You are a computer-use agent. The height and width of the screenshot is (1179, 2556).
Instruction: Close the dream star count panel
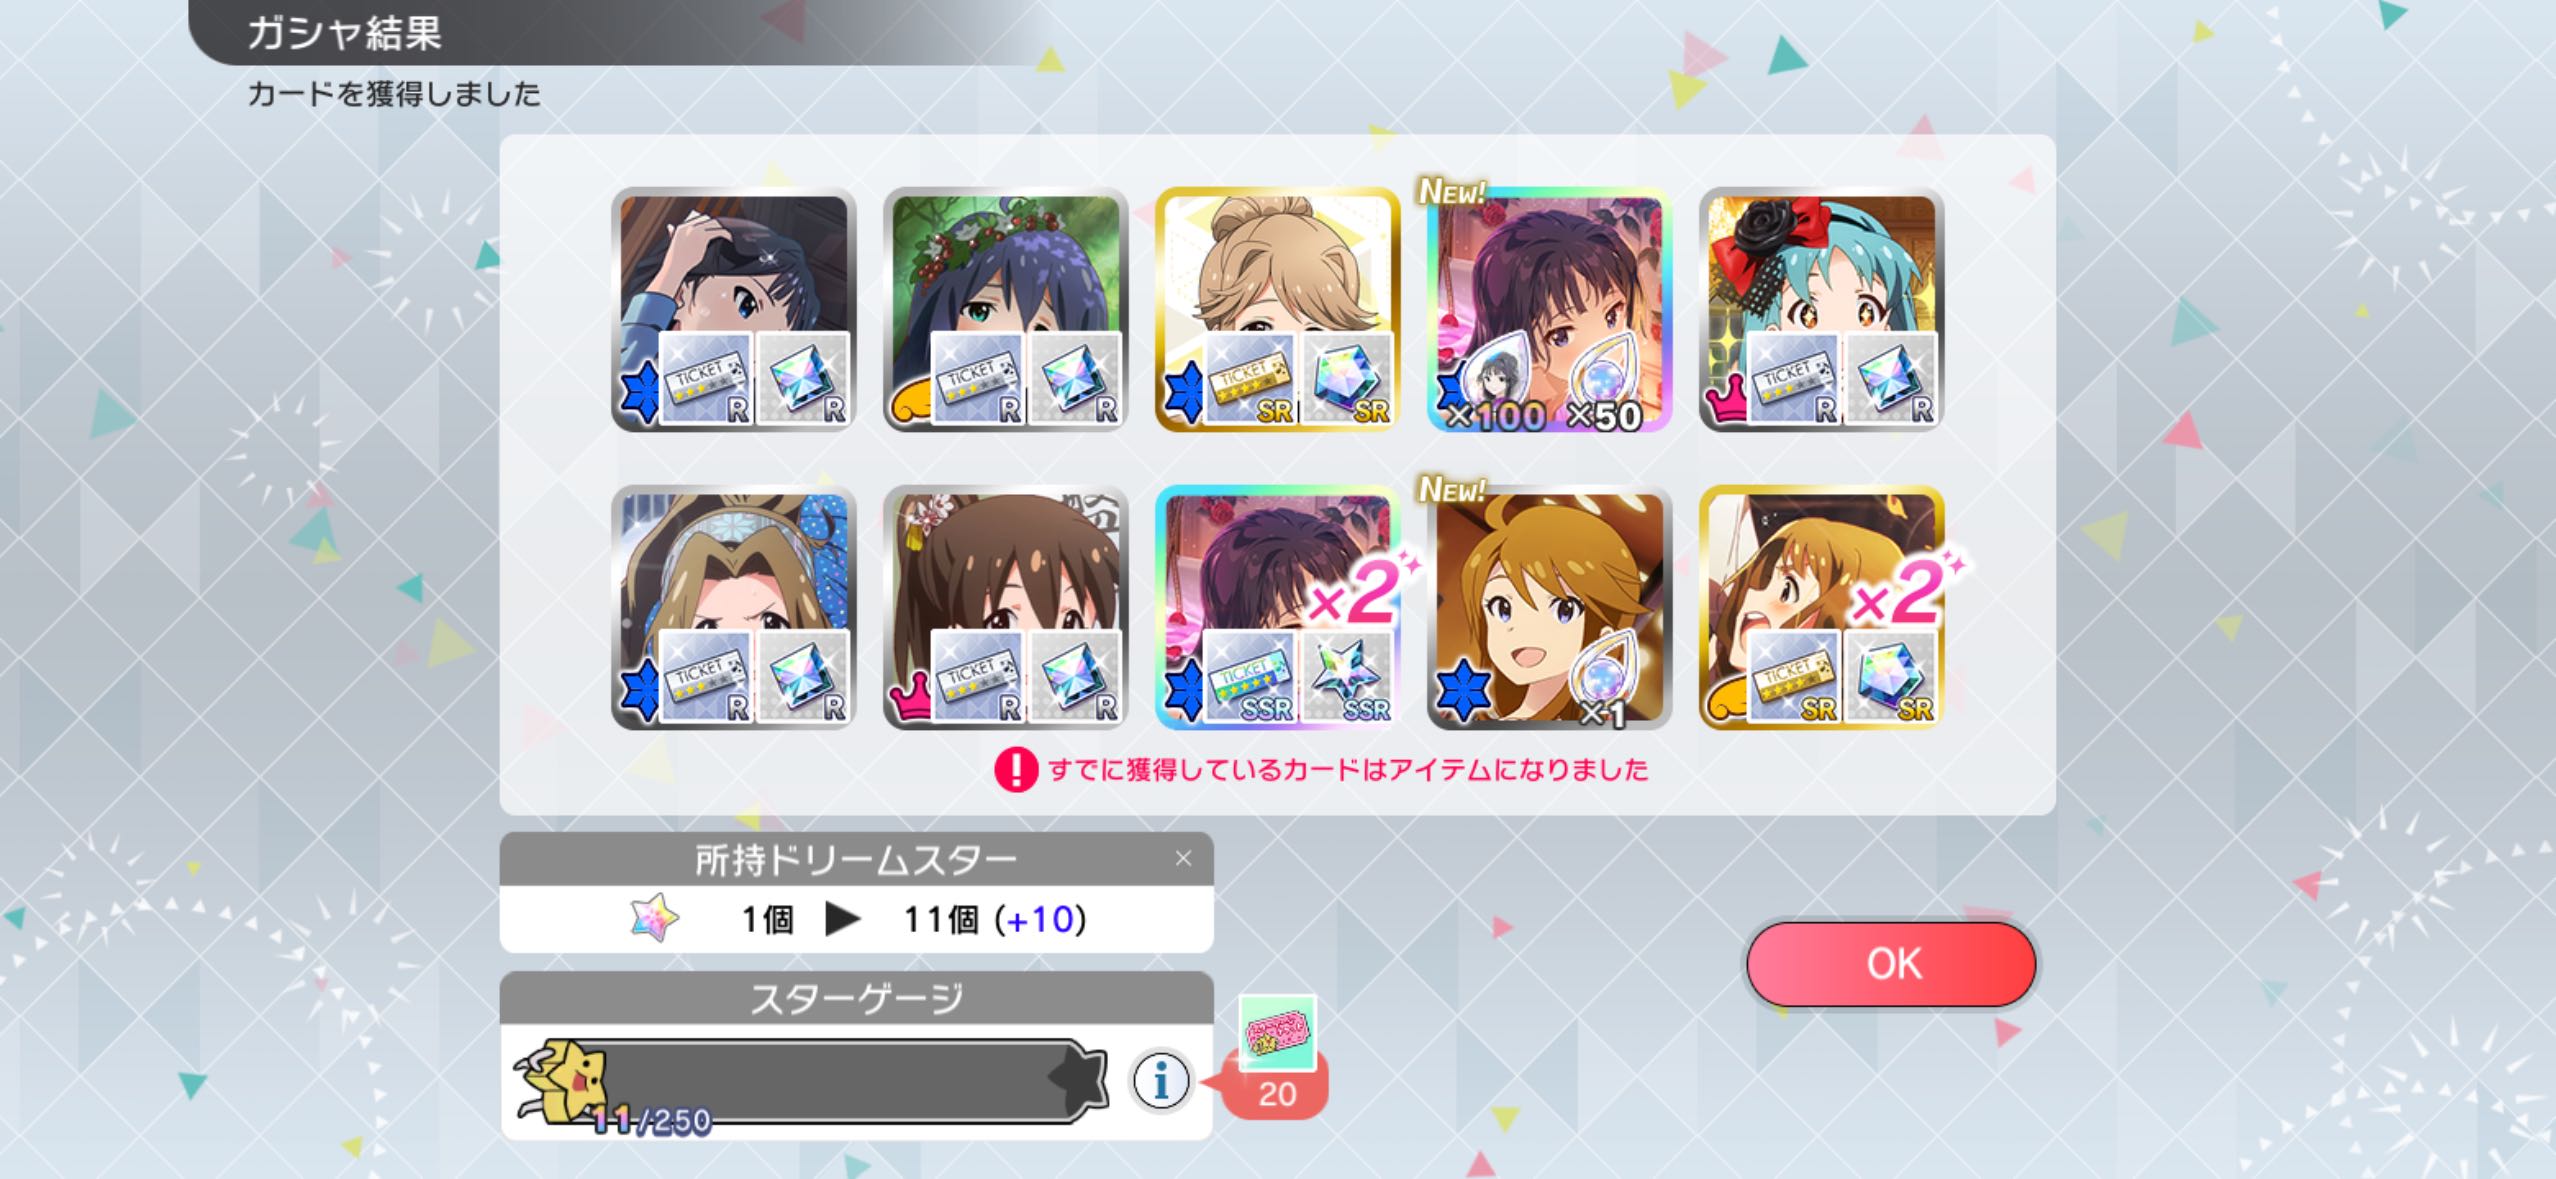point(1183,858)
